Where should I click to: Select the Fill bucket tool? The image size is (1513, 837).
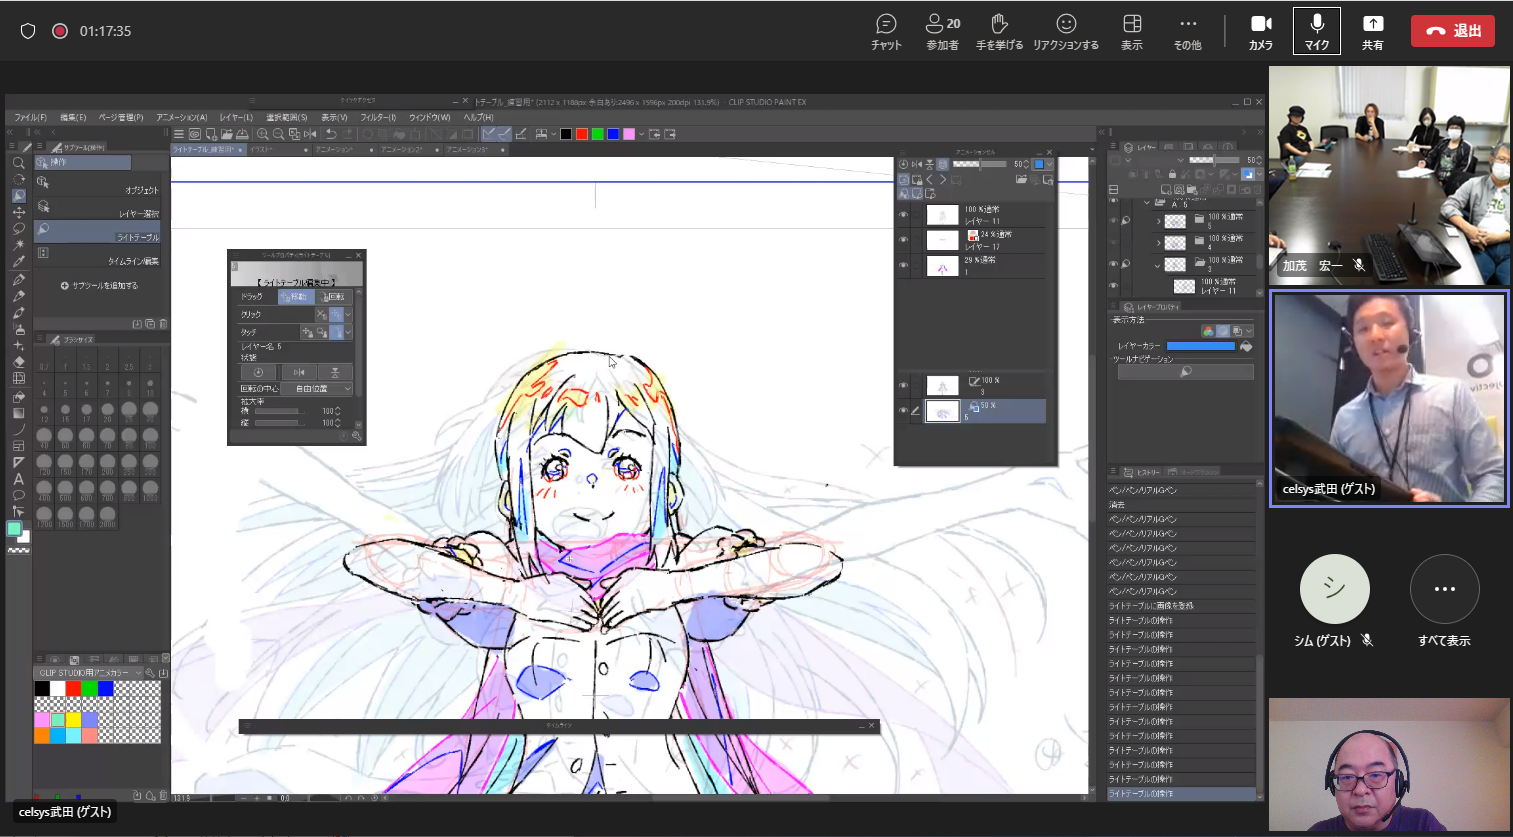[x=18, y=396]
